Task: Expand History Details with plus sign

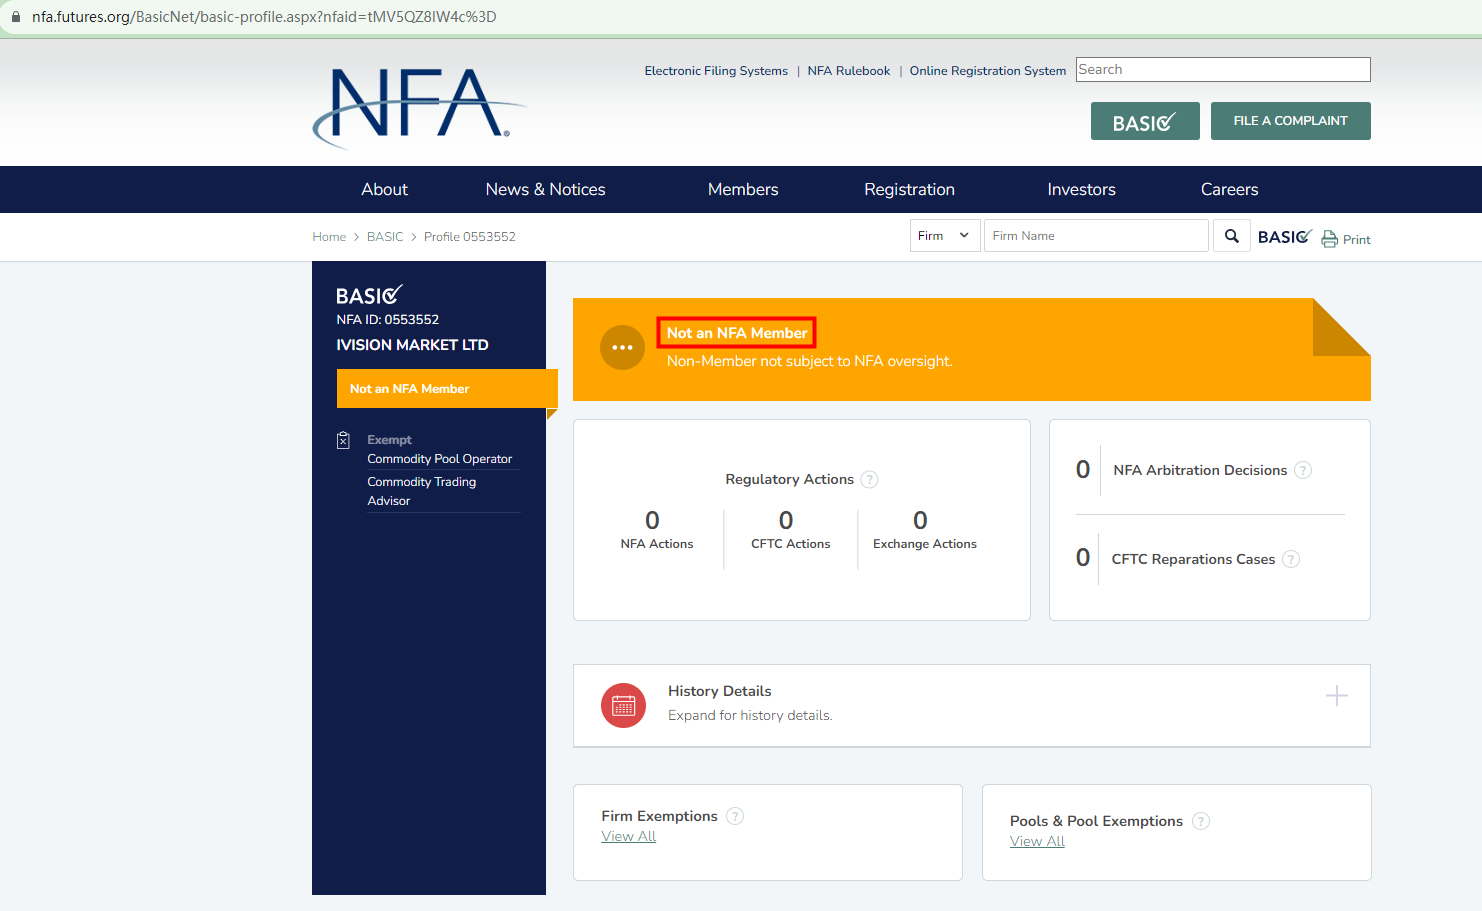Action: [x=1336, y=696]
